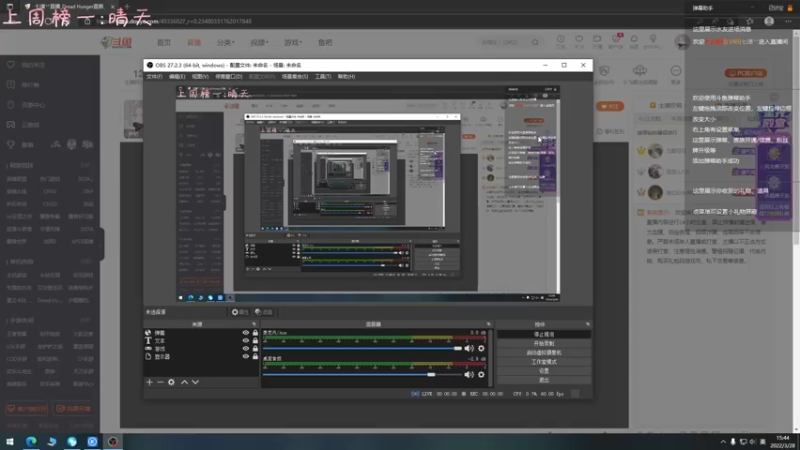Viewport: 800px width, 450px height.
Task: Click the Douyu search input field
Action: 505,42
